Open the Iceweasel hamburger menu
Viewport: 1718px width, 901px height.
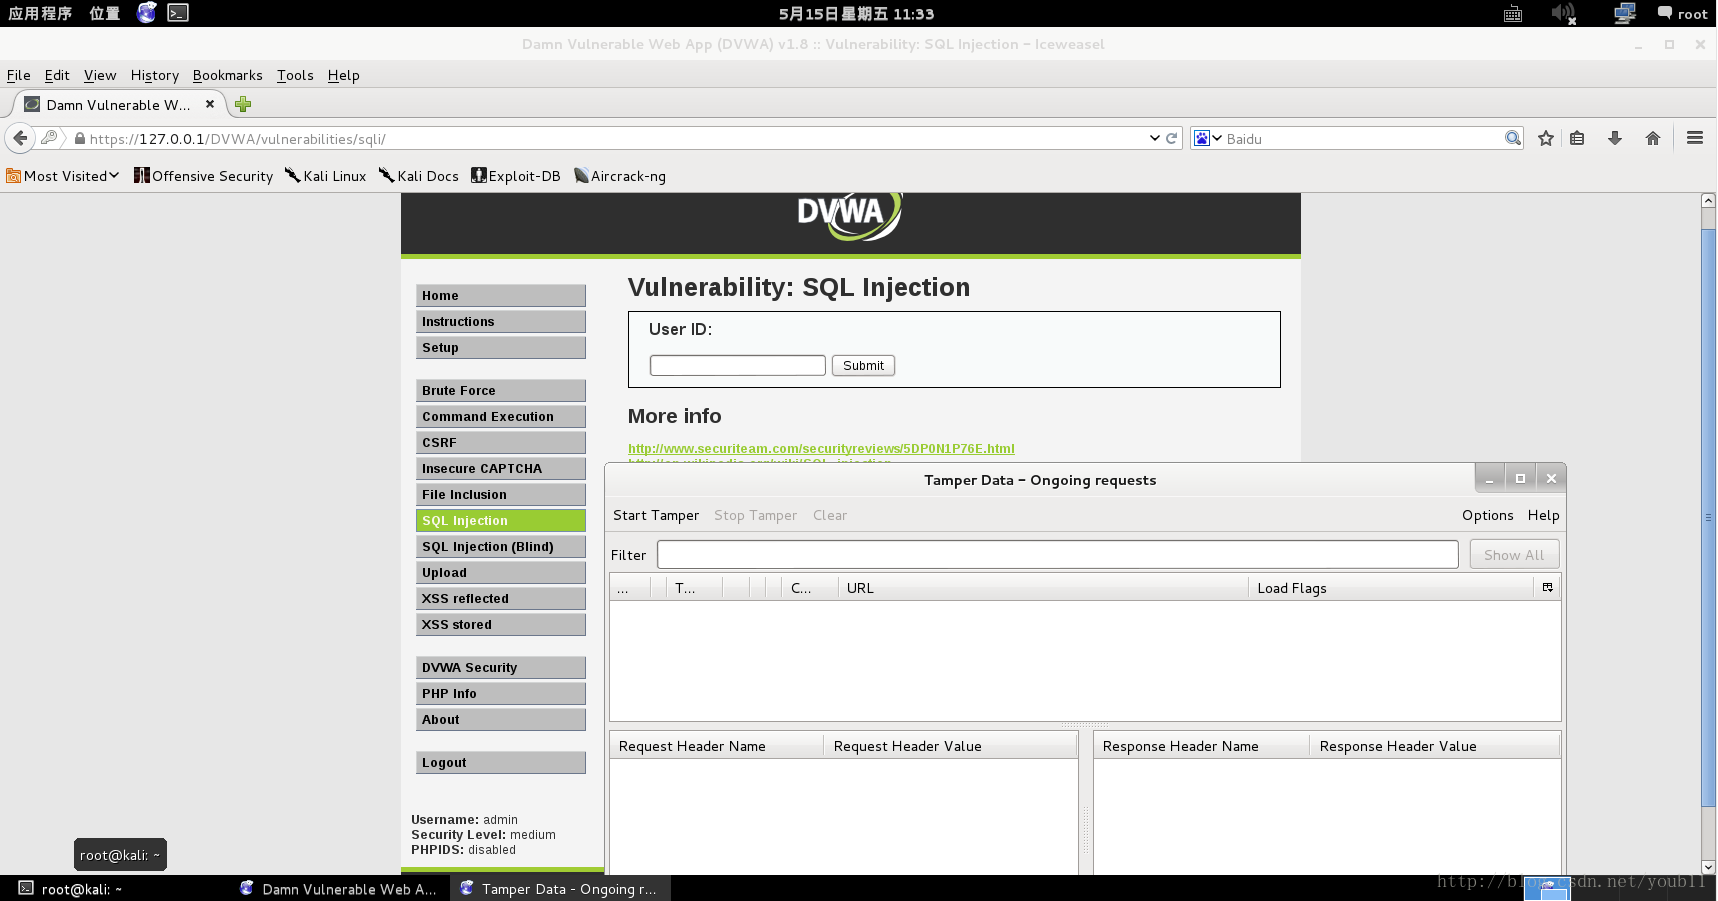click(1695, 138)
